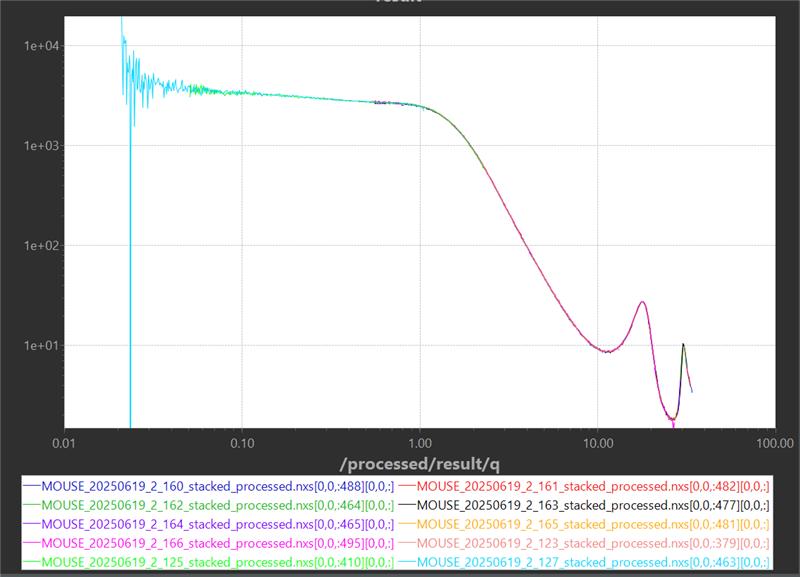Click the blue line swatch for dataset 160

click(x=30, y=485)
